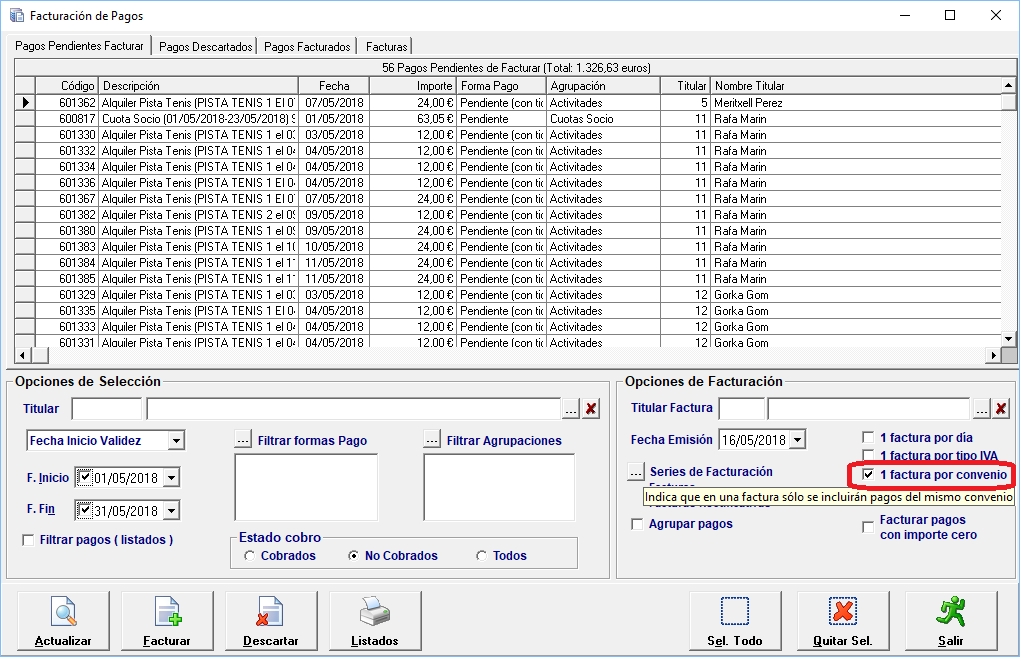Select Todos radio button
This screenshot has height=661, width=1021.
tap(481, 556)
